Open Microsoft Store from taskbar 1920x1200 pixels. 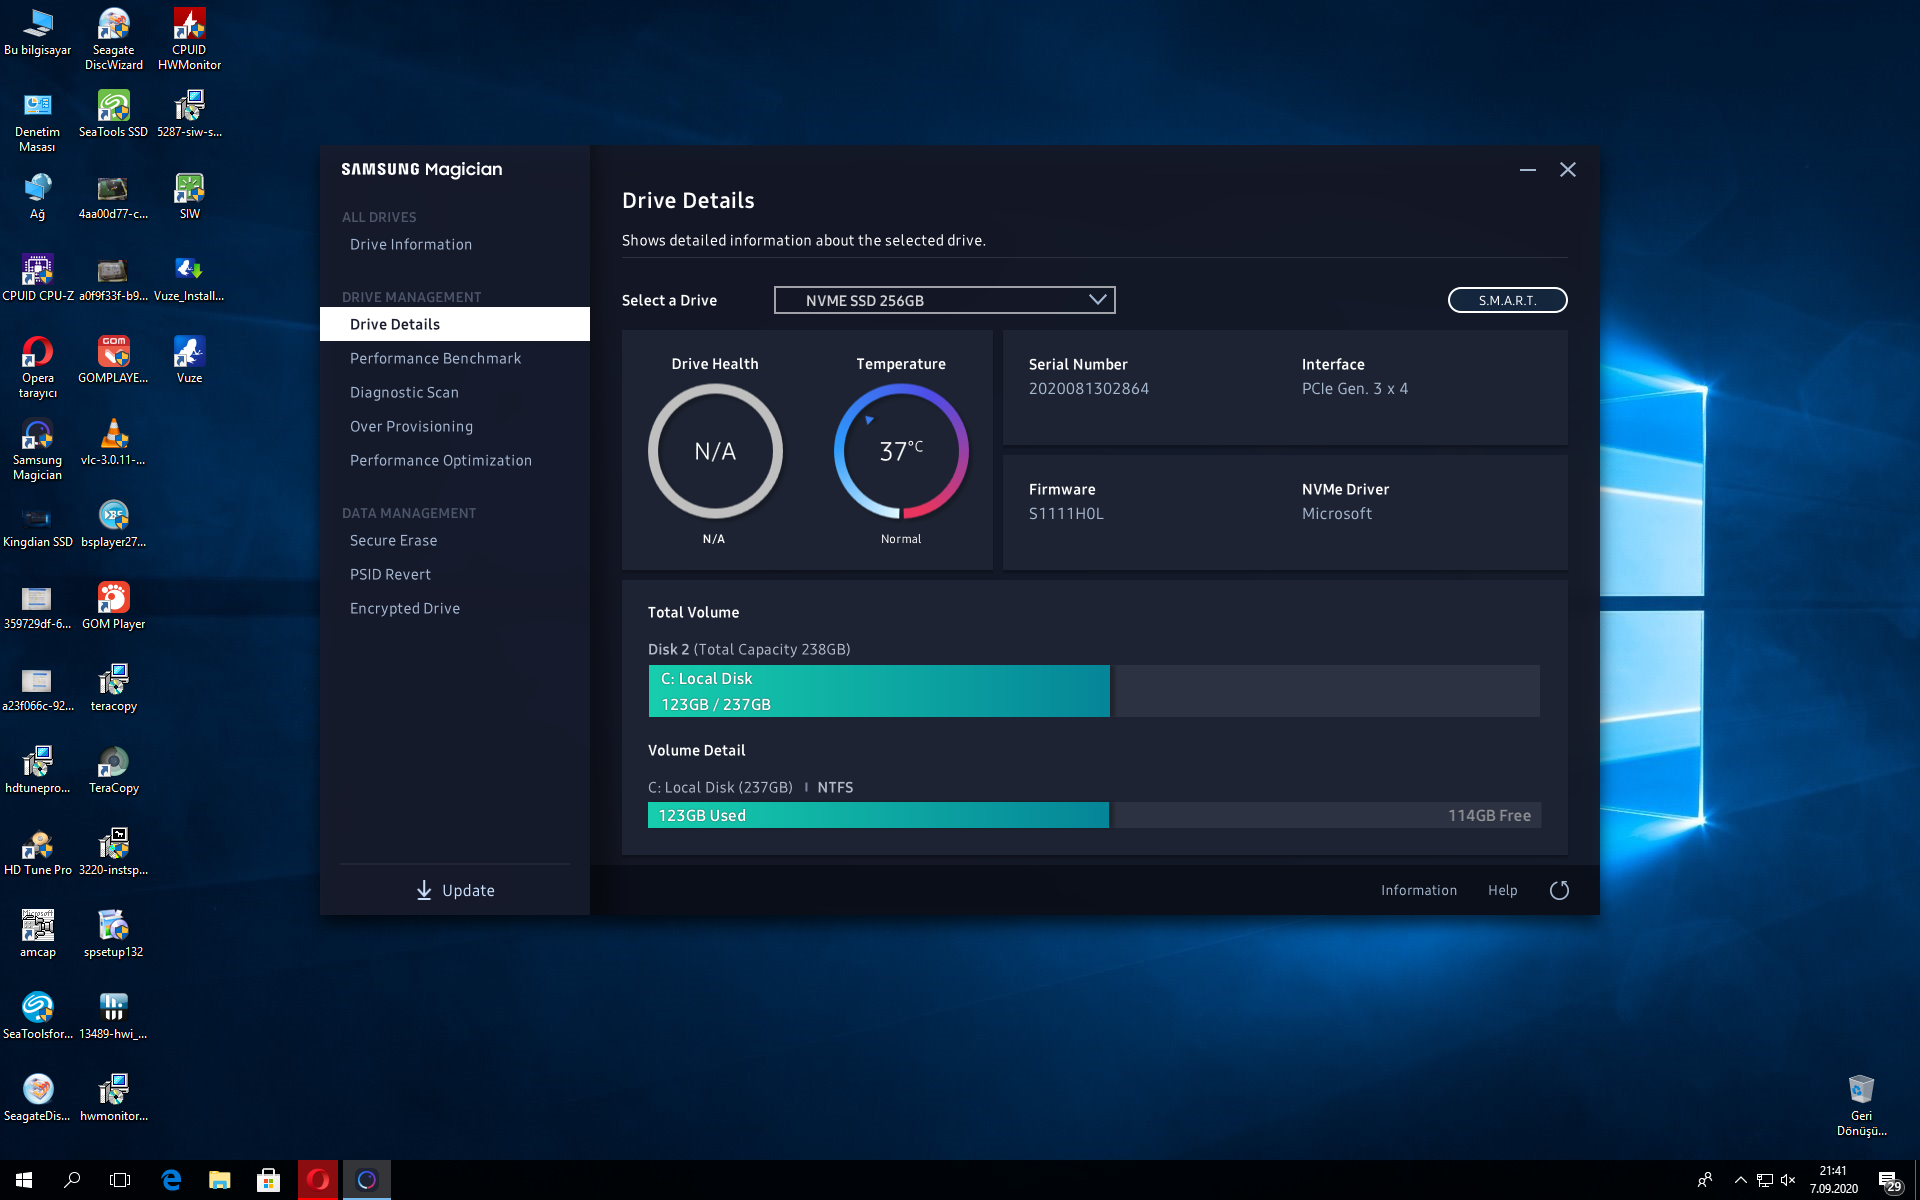tap(268, 1180)
